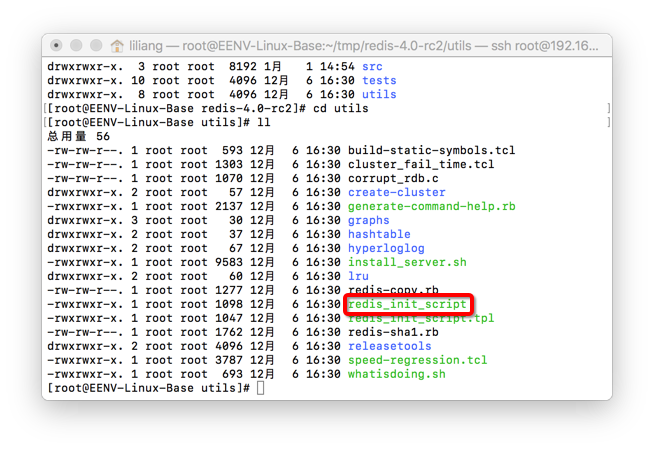Click the minimize window button
Viewport: 654px width, 450px height.
pos(76,45)
